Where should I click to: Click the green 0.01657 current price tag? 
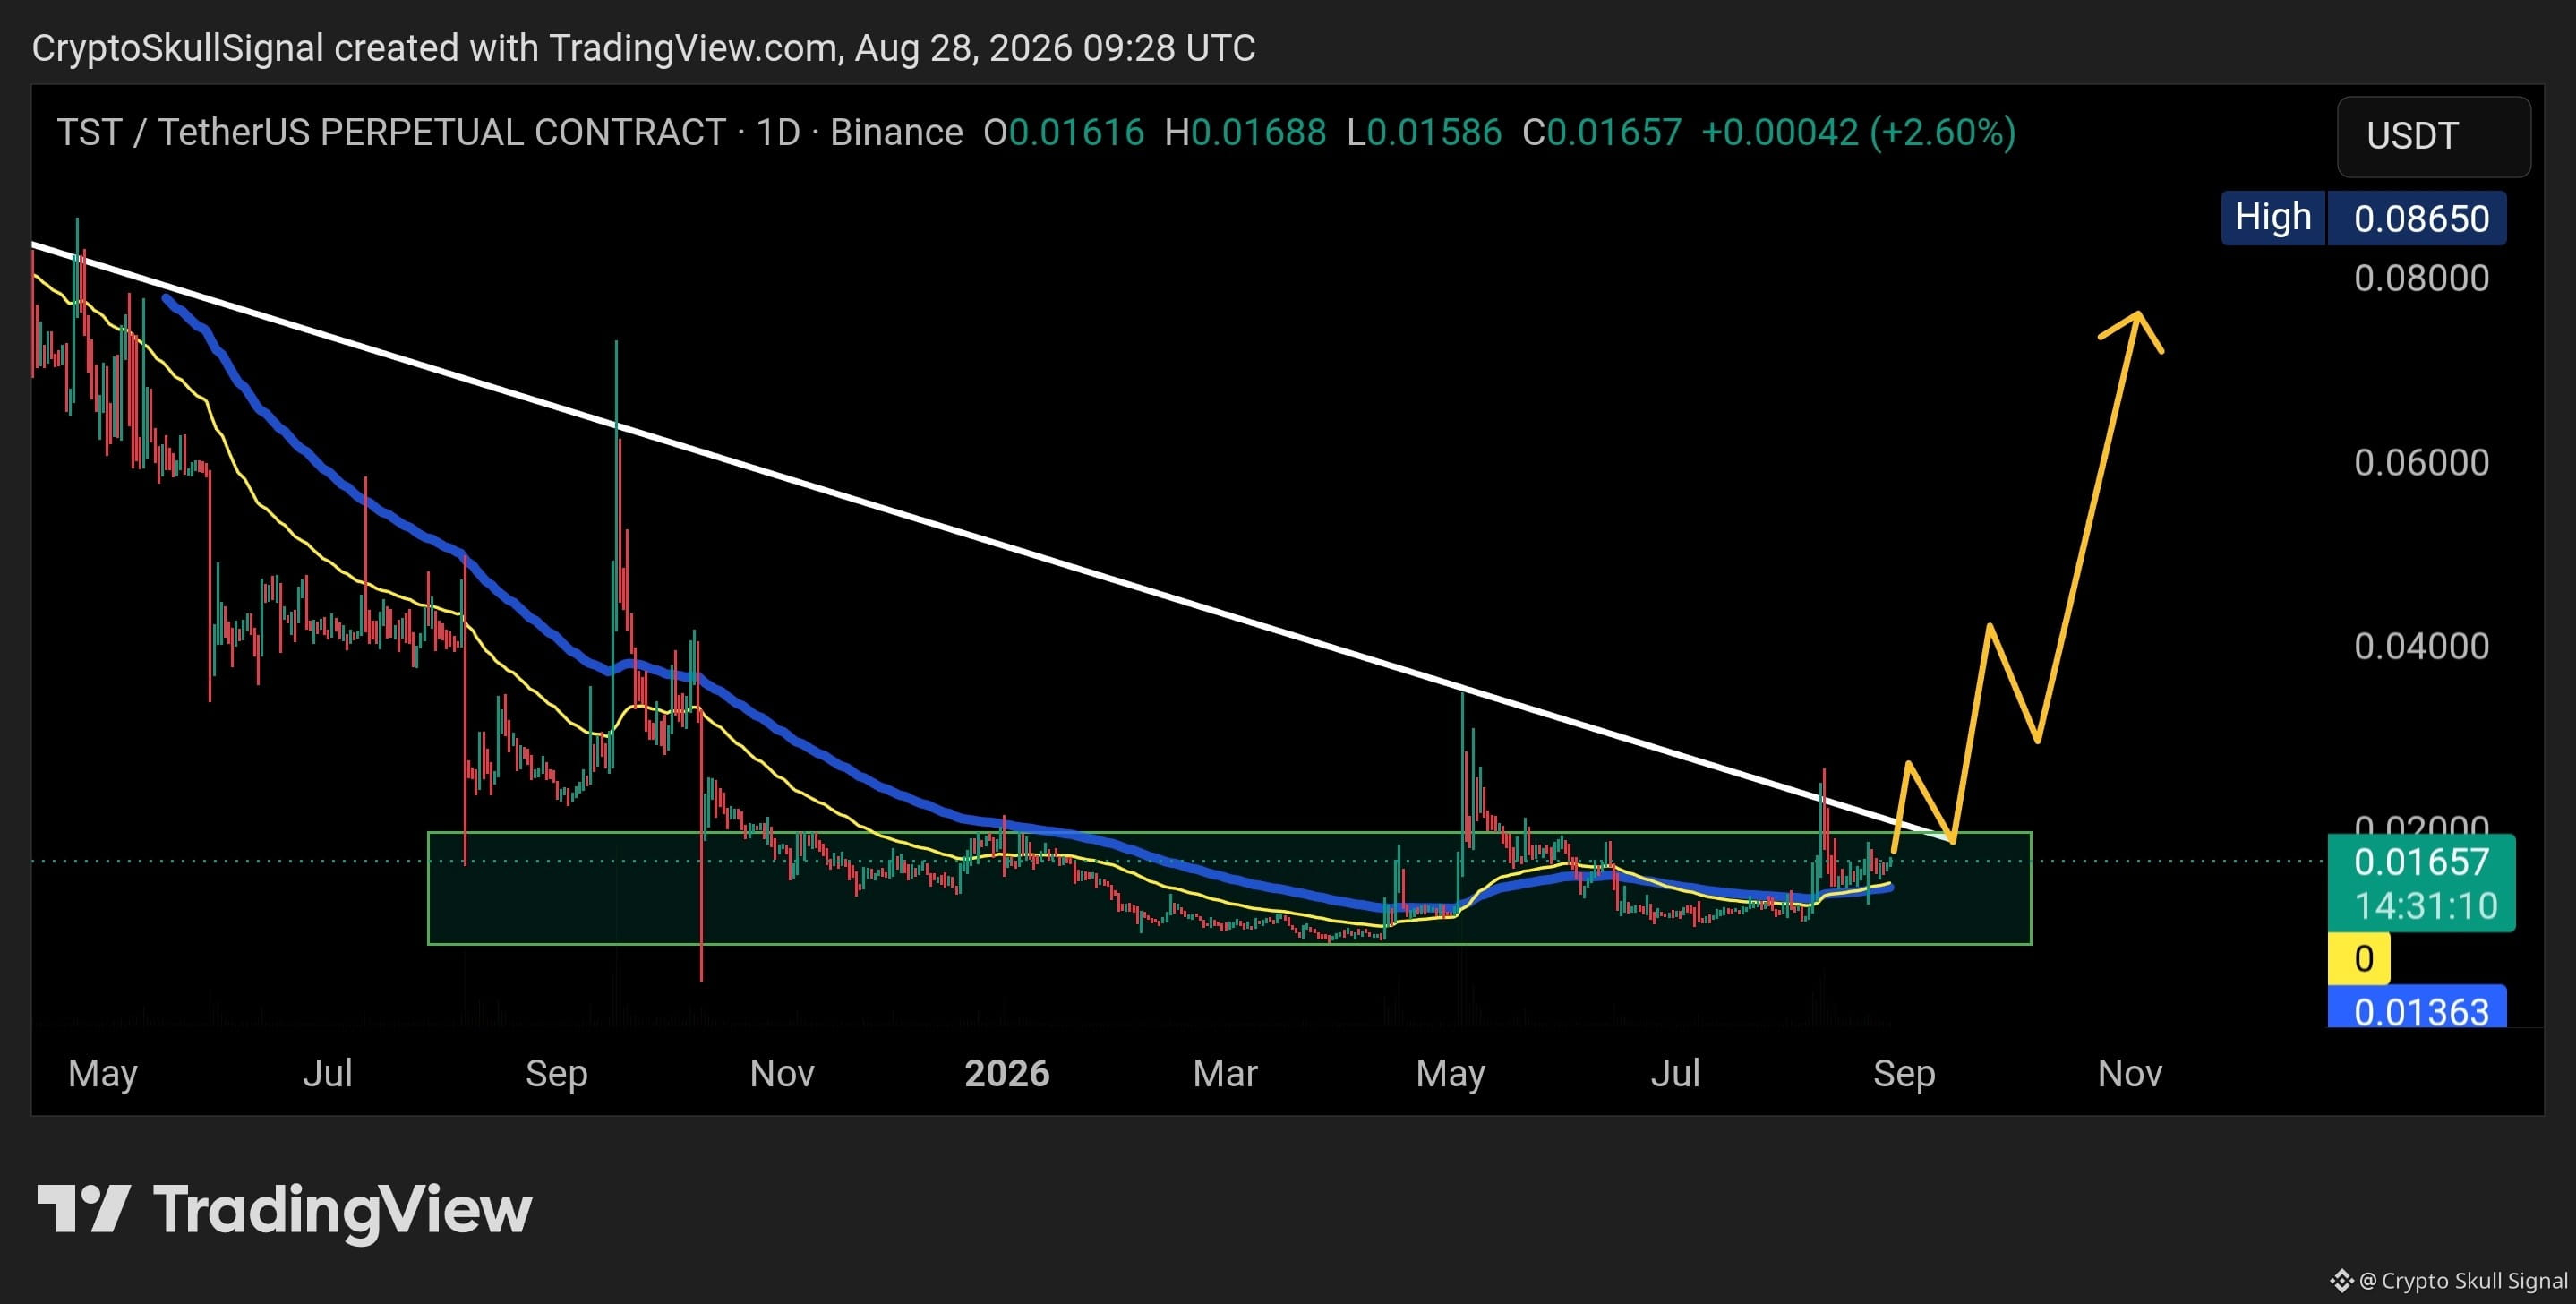pos(2421,861)
